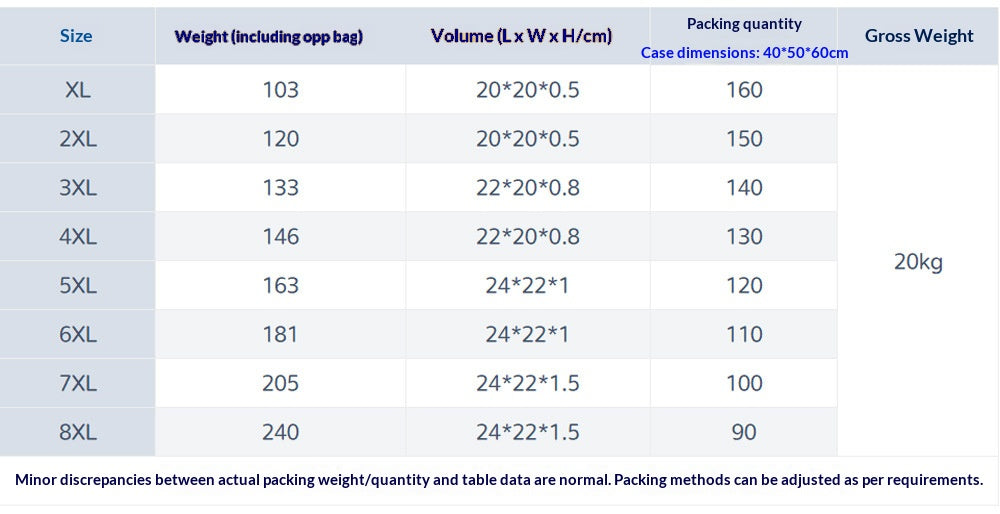Select the Packing quantity header
Image resolution: width=1000 pixels, height=514 pixels.
click(x=744, y=24)
